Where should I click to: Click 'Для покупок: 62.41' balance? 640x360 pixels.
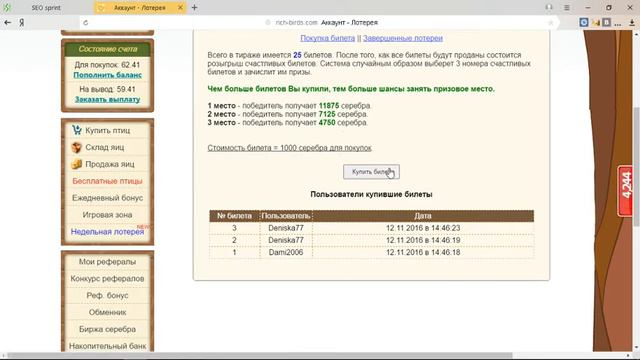[107, 65]
